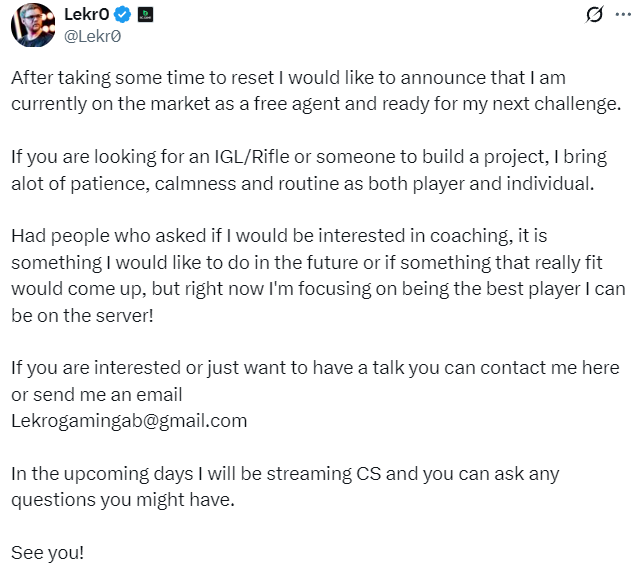Open the @Lekr0 handle link
This screenshot has width=636, height=571.
pyautogui.click(x=92, y=36)
